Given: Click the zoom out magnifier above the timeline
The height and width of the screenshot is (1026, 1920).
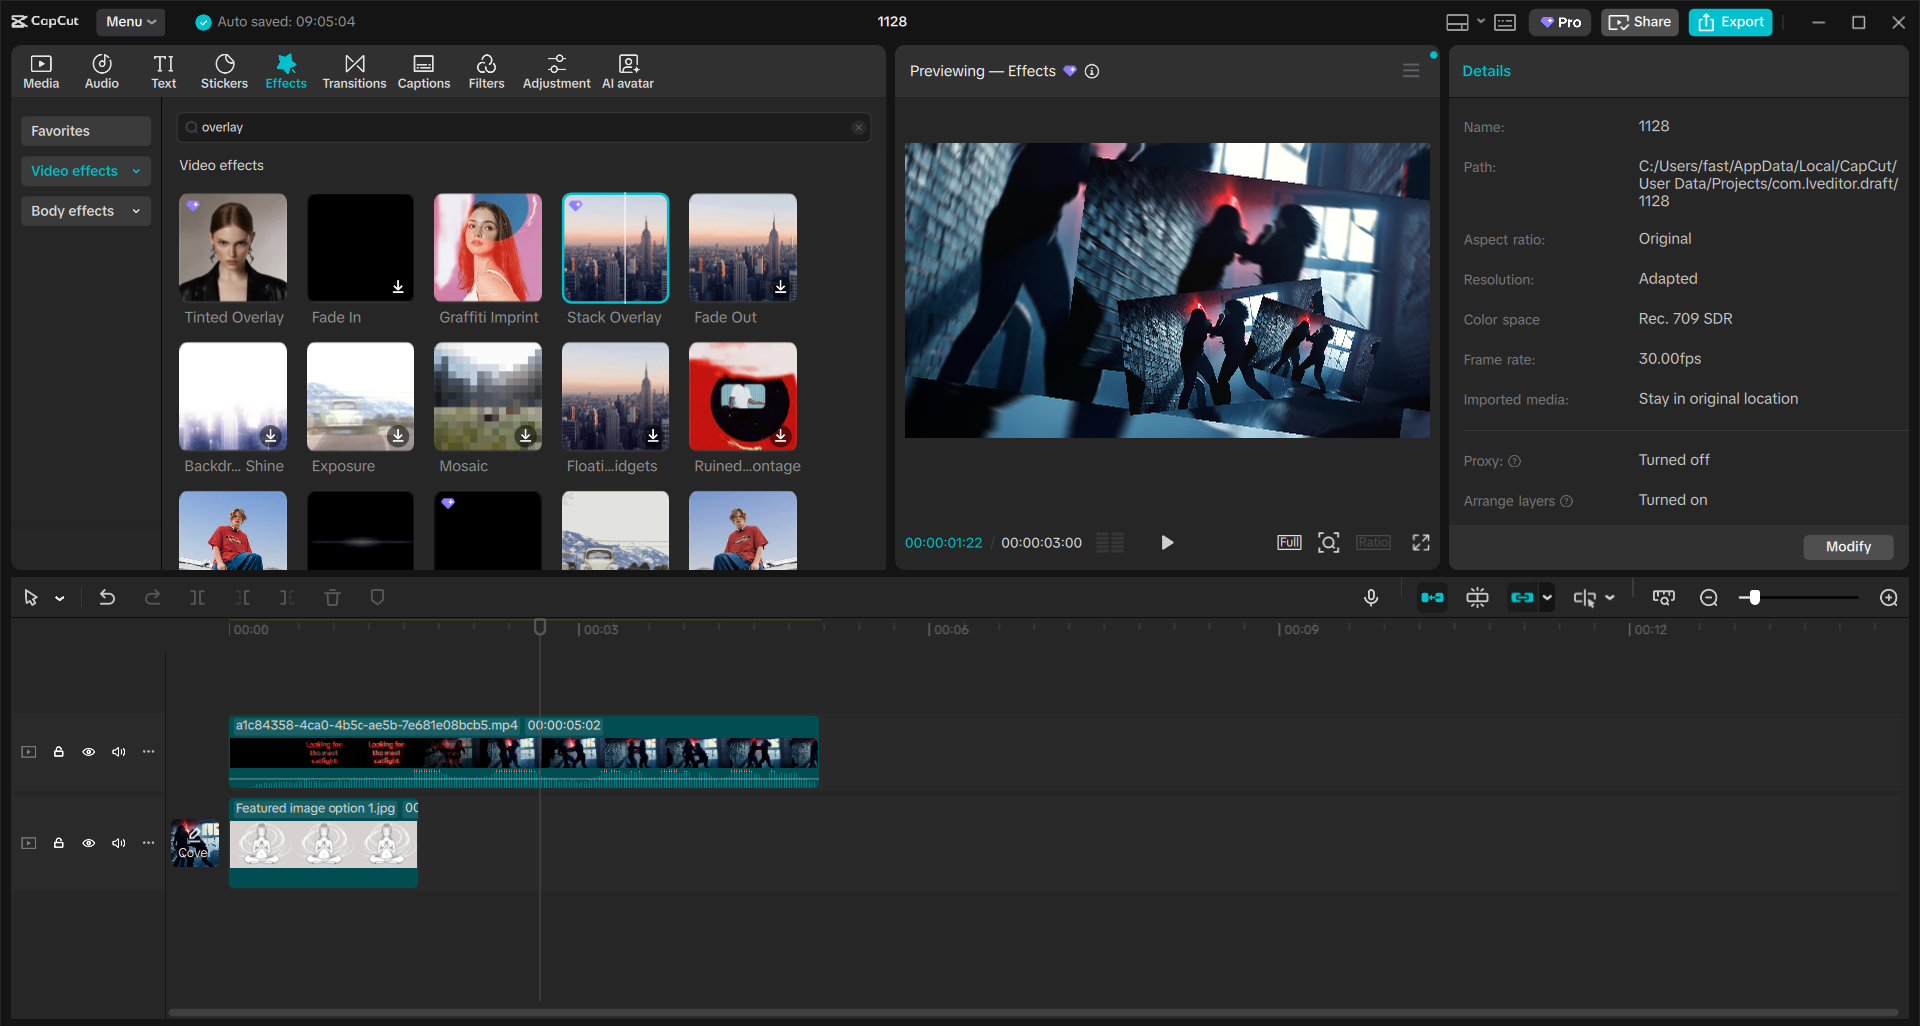Looking at the screenshot, I should tap(1709, 597).
